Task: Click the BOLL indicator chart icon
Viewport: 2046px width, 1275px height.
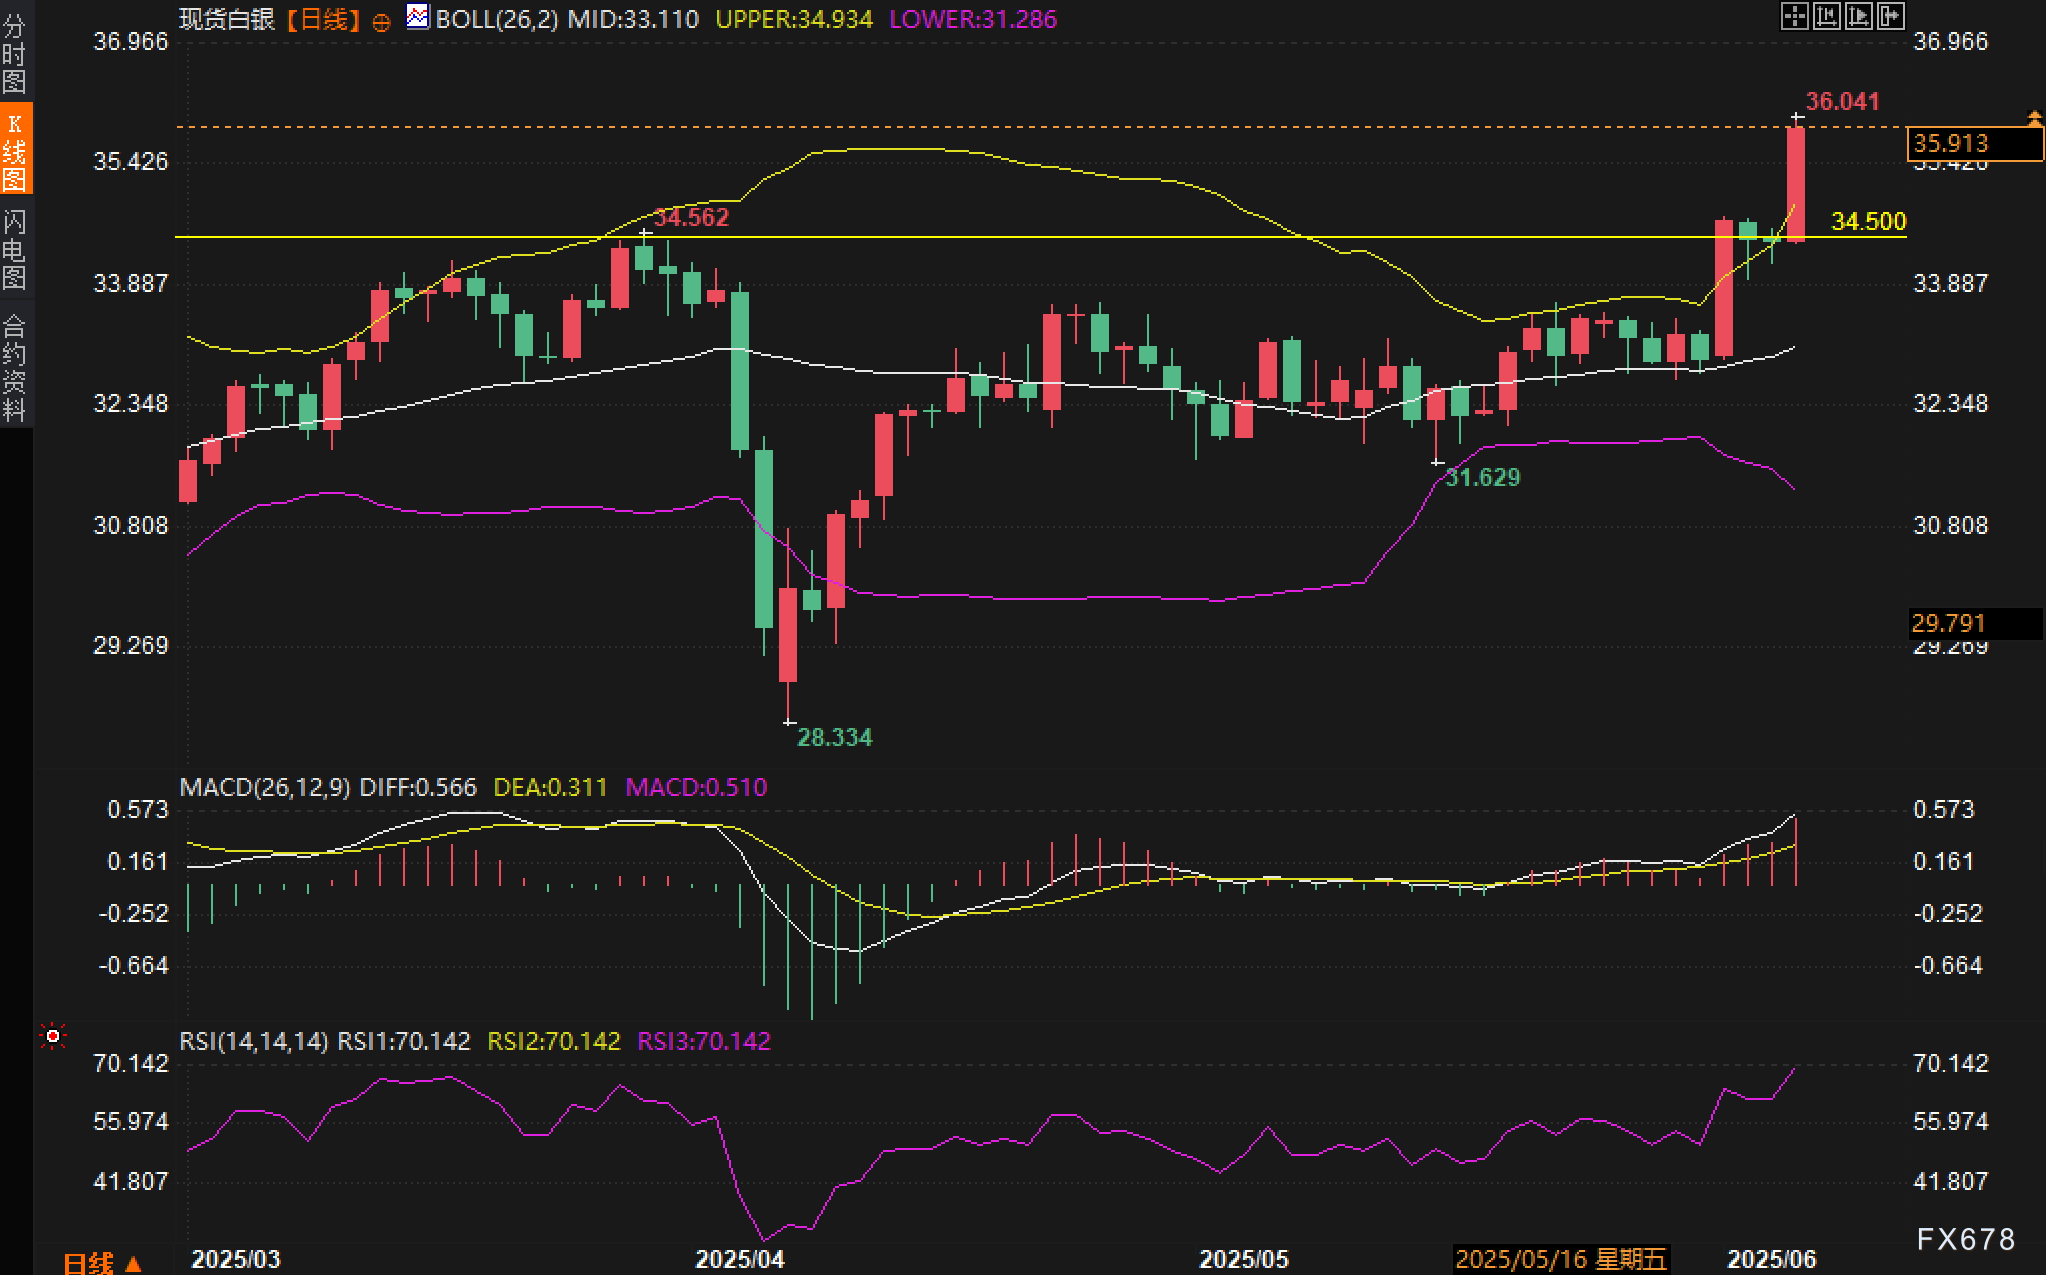Action: pos(418,17)
